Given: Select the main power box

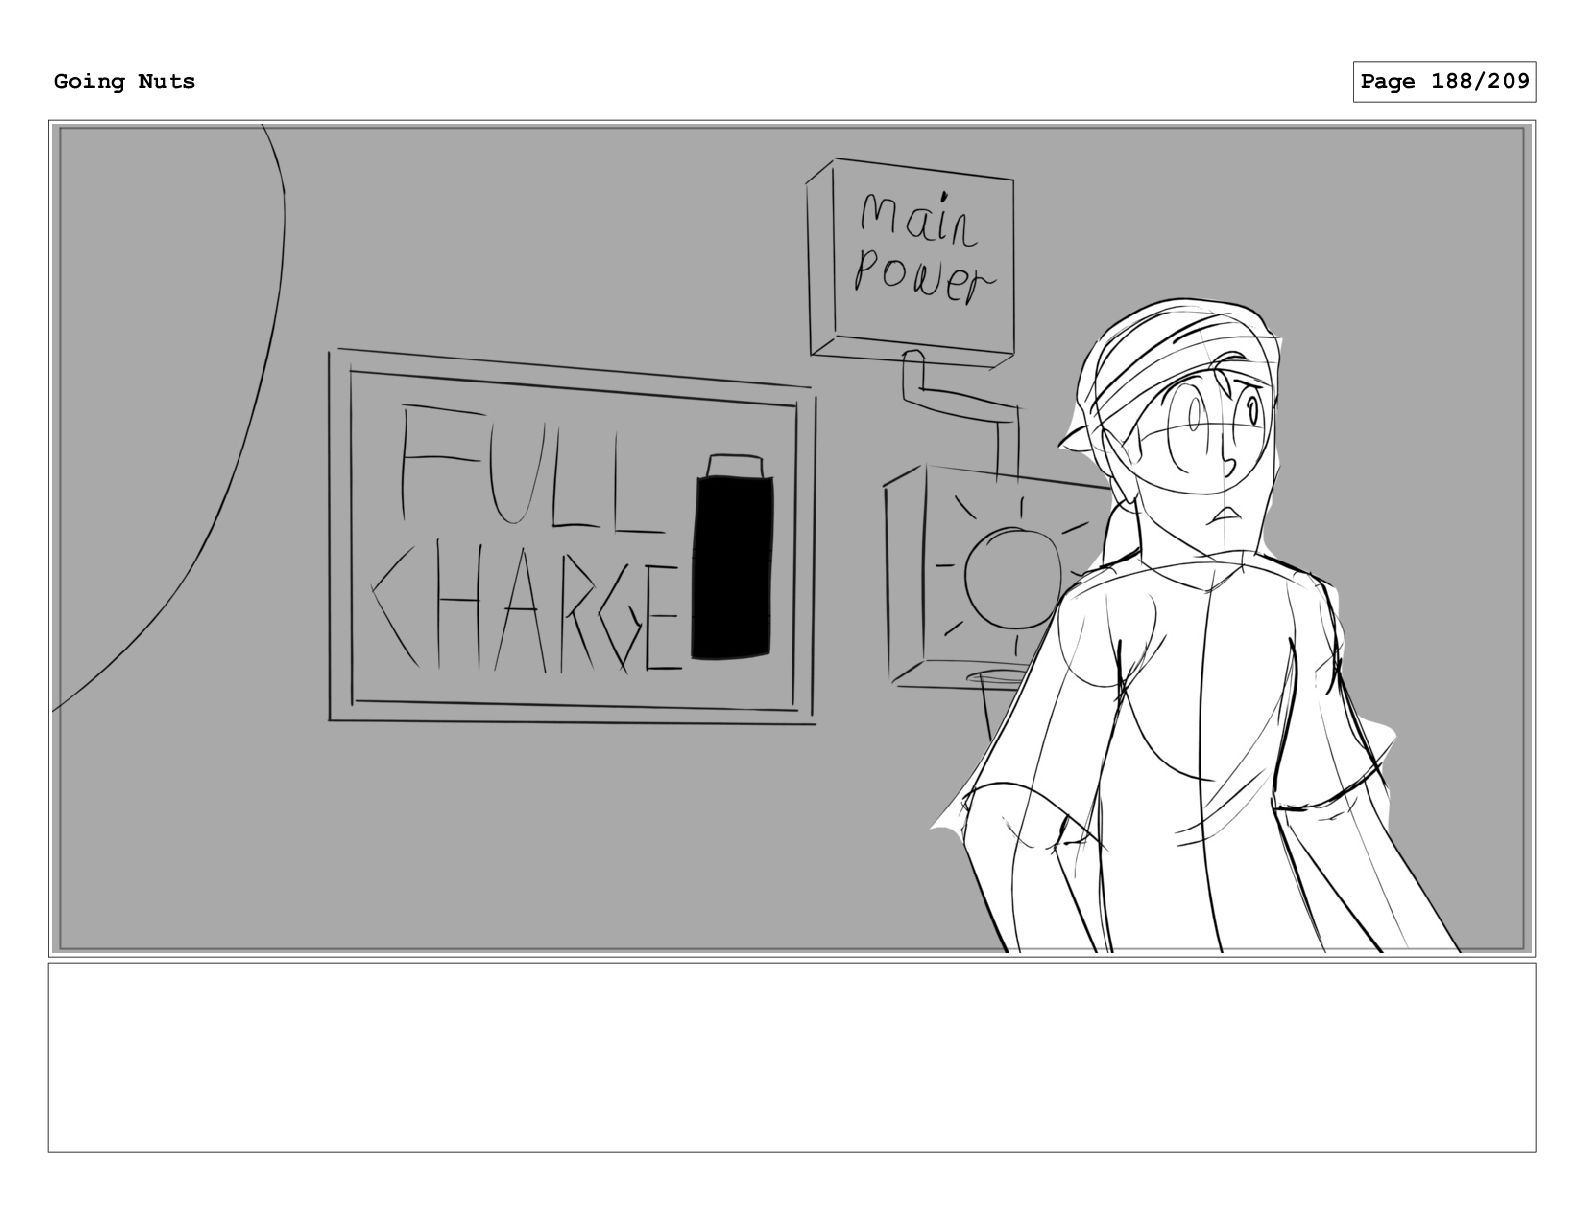Looking at the screenshot, I should click(910, 264).
